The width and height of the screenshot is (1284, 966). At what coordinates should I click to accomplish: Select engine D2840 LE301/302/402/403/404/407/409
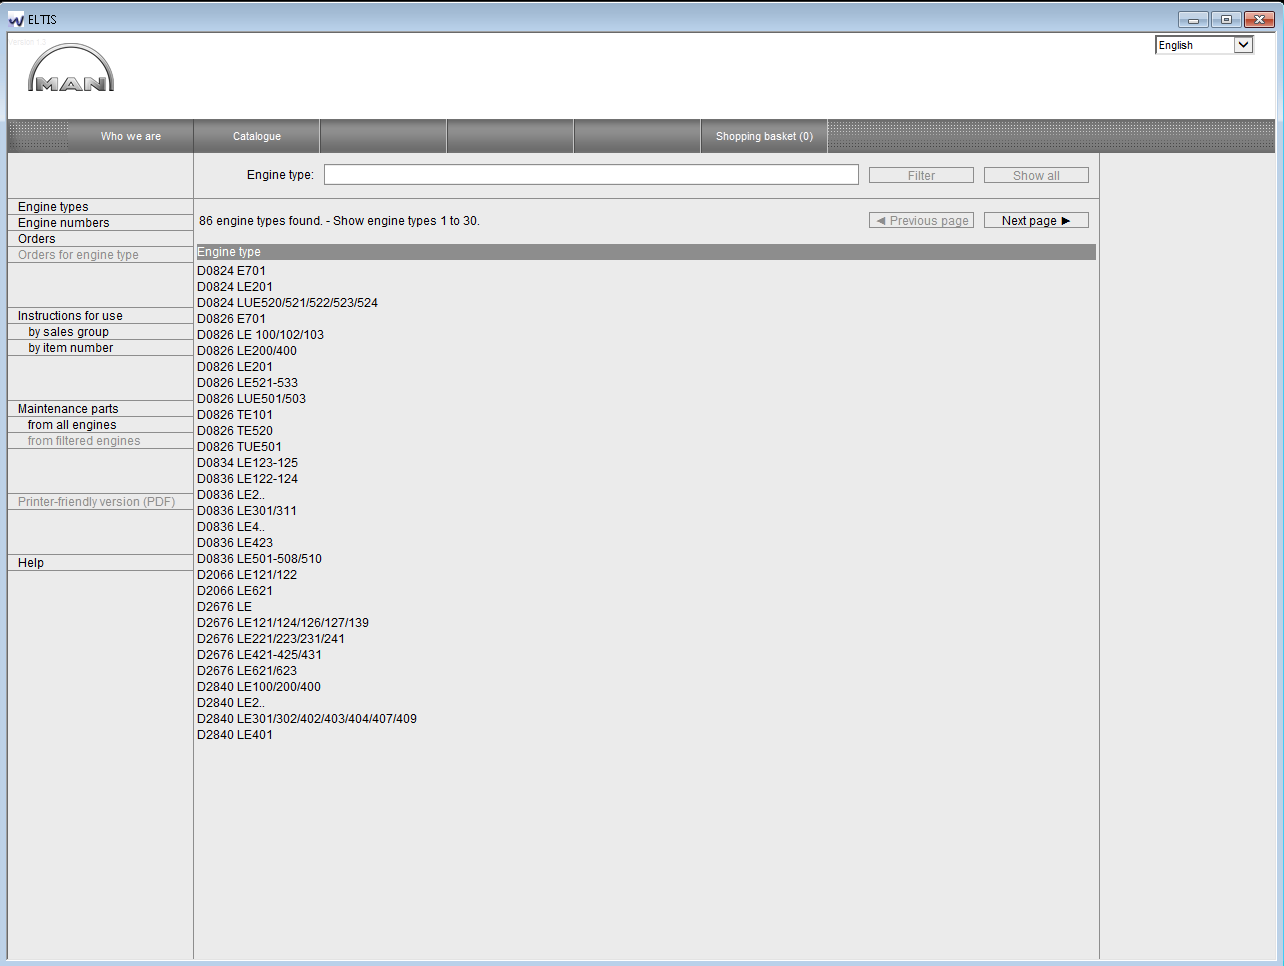(x=307, y=719)
